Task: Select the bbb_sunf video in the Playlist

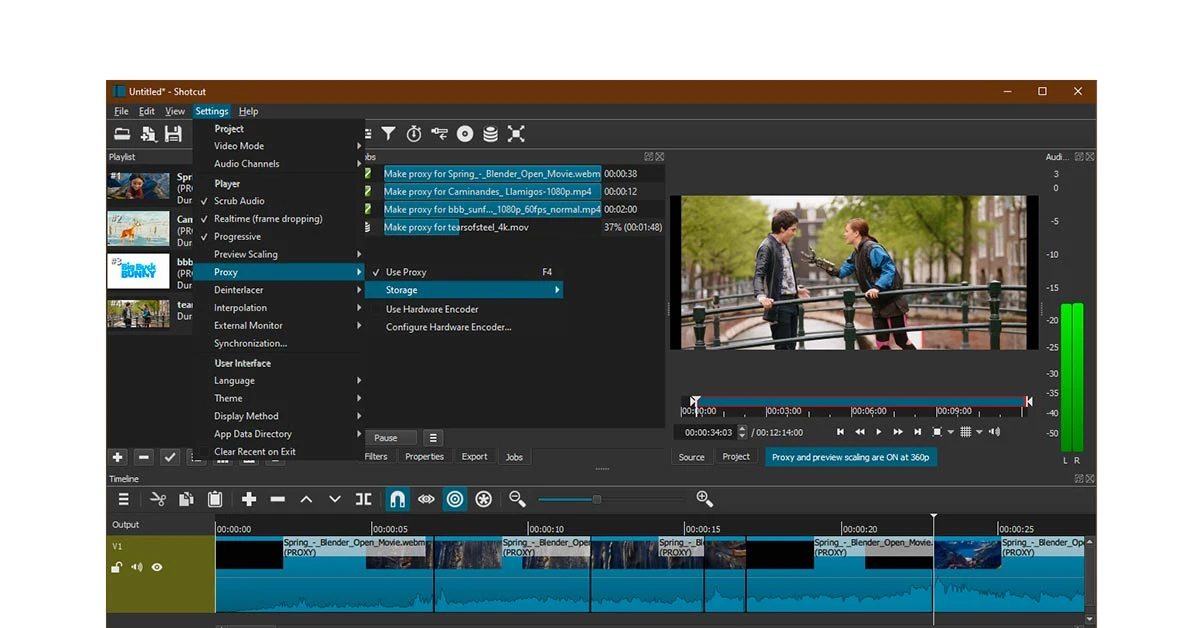Action: pos(138,270)
